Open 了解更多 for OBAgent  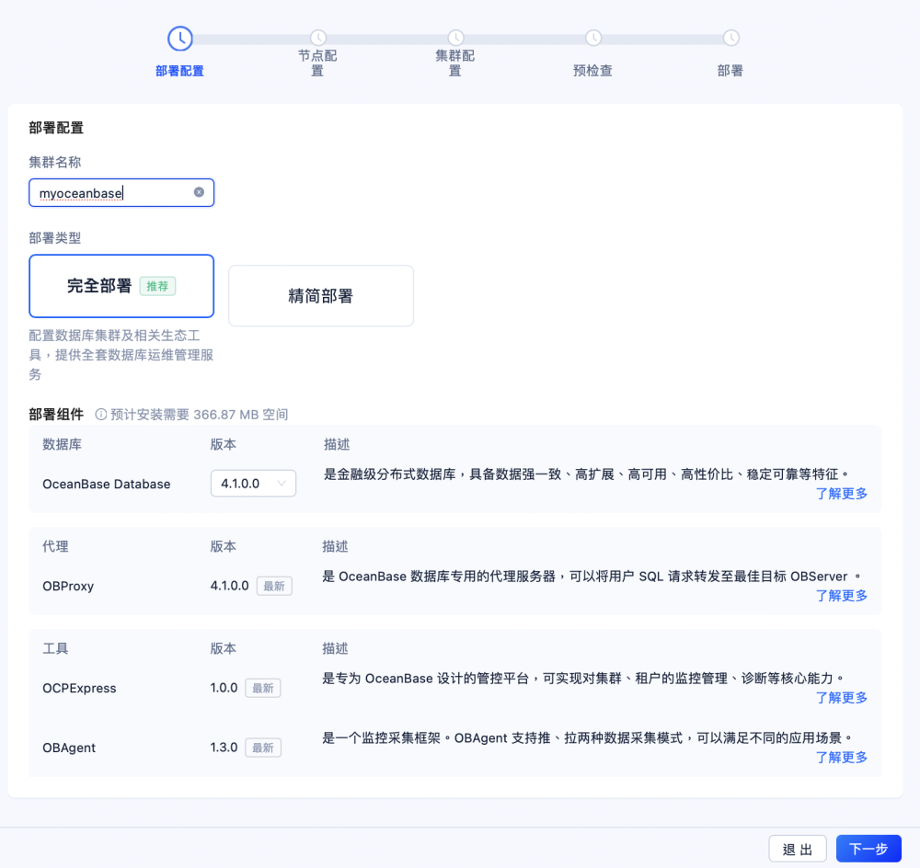tap(841, 757)
